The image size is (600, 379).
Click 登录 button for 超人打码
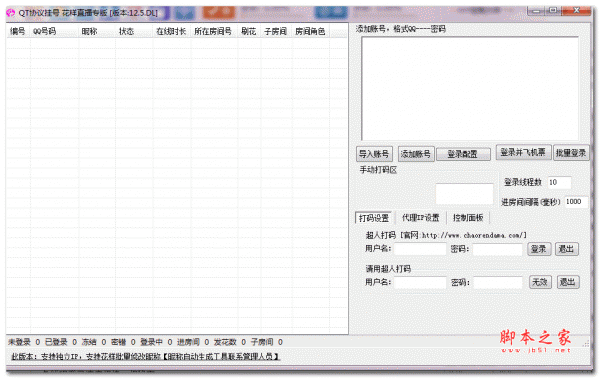pyautogui.click(x=539, y=249)
